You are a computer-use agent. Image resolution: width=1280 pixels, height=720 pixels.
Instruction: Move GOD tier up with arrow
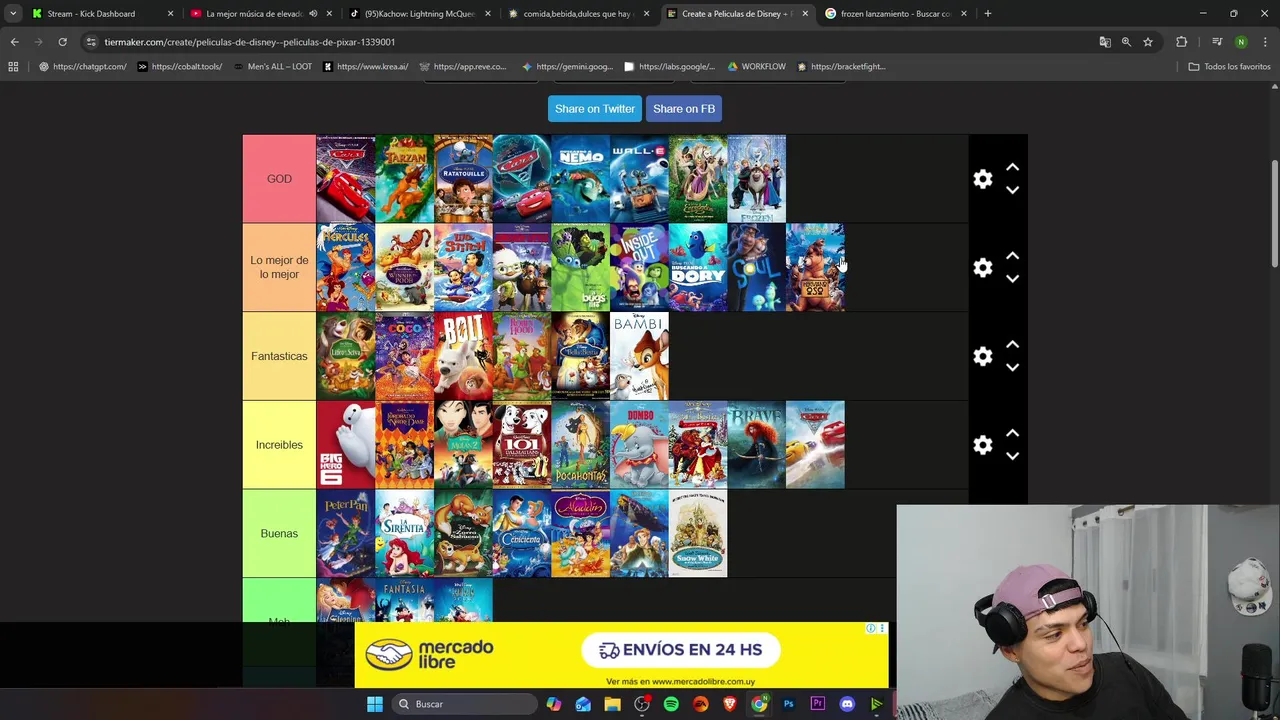[1012, 167]
